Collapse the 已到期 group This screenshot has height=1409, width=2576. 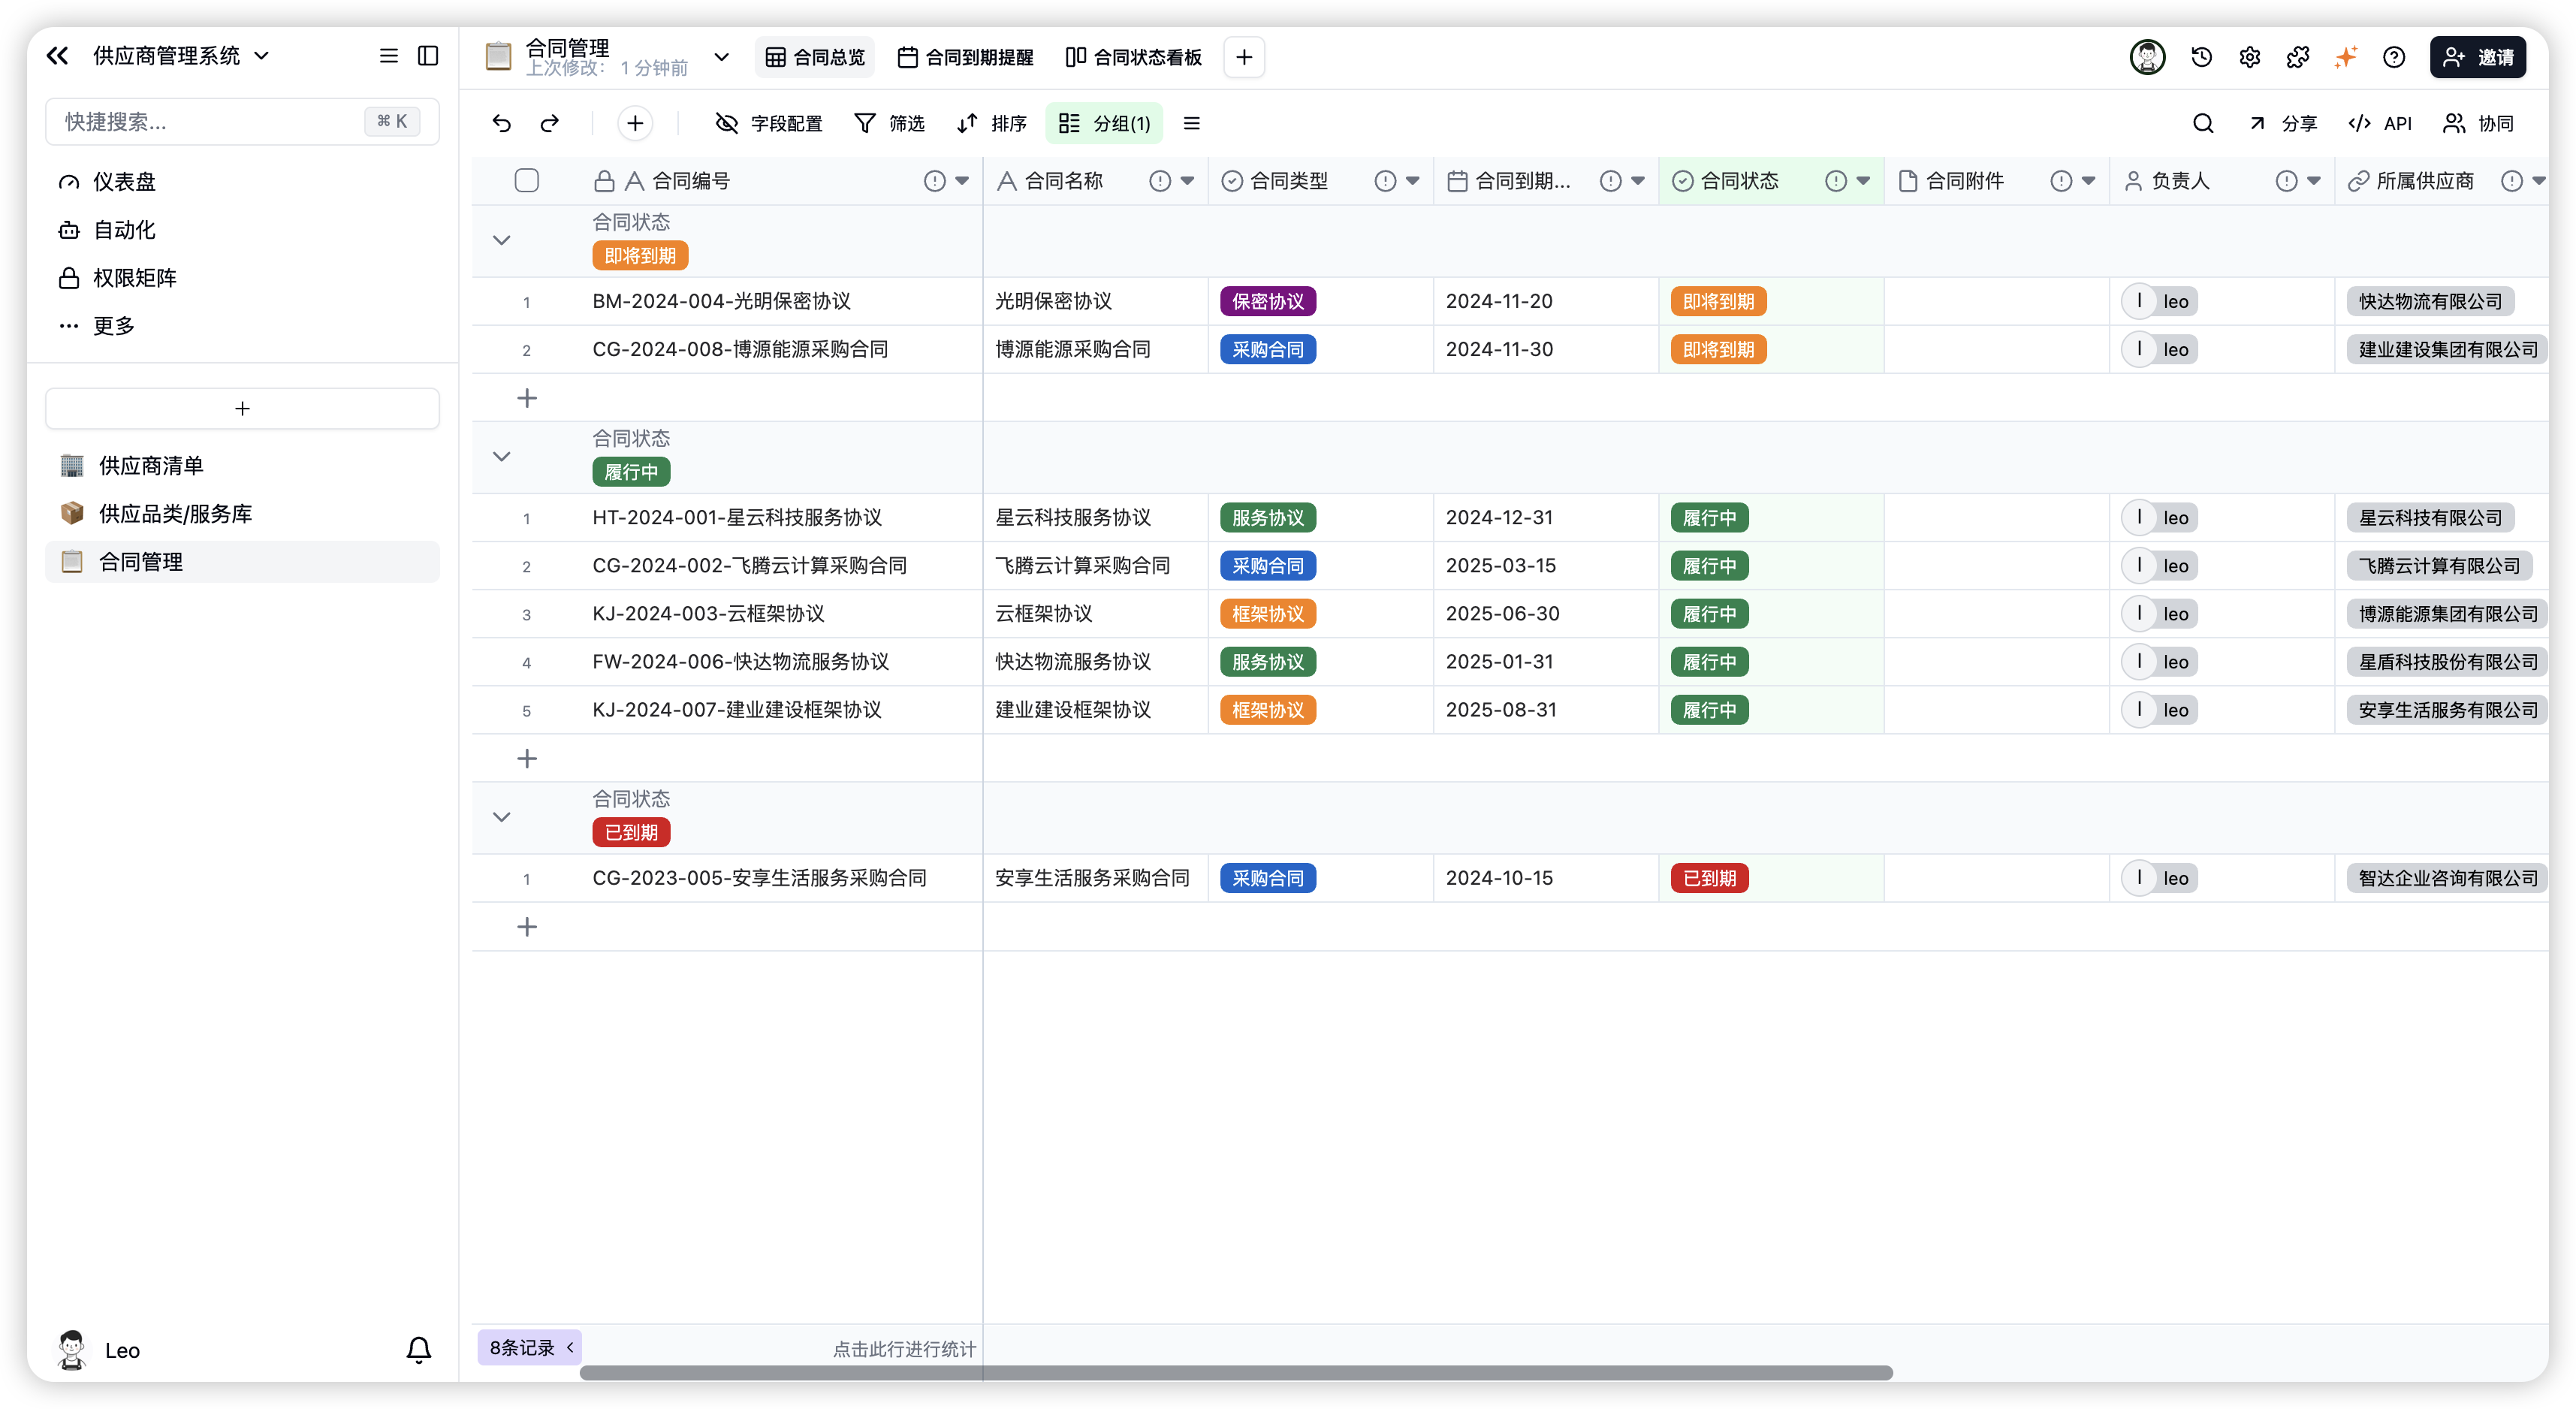point(501,817)
